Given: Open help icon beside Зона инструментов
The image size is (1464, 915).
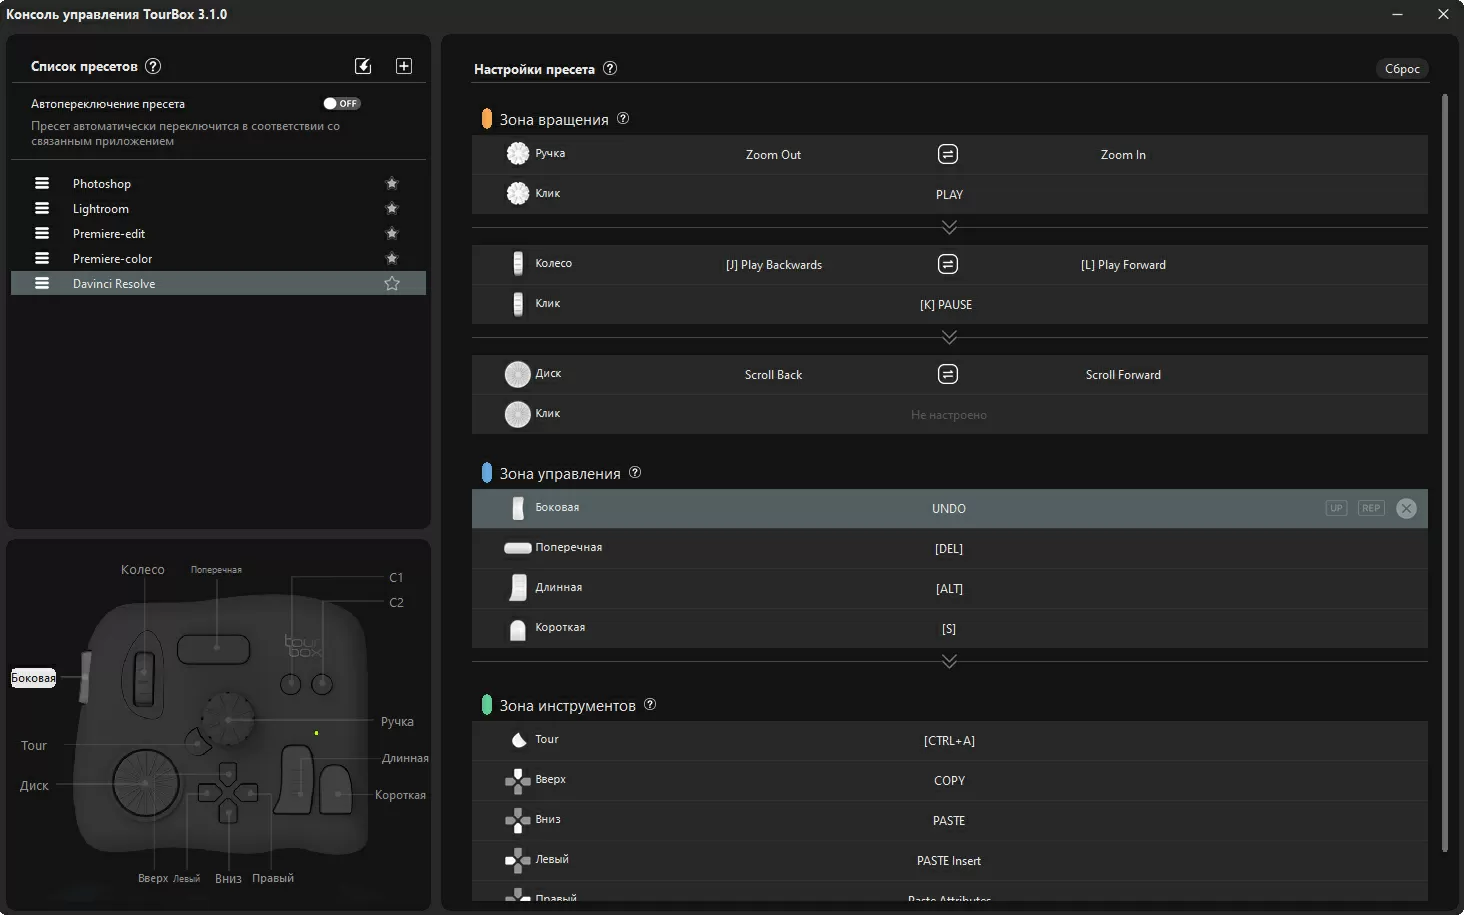Looking at the screenshot, I should click(x=650, y=704).
